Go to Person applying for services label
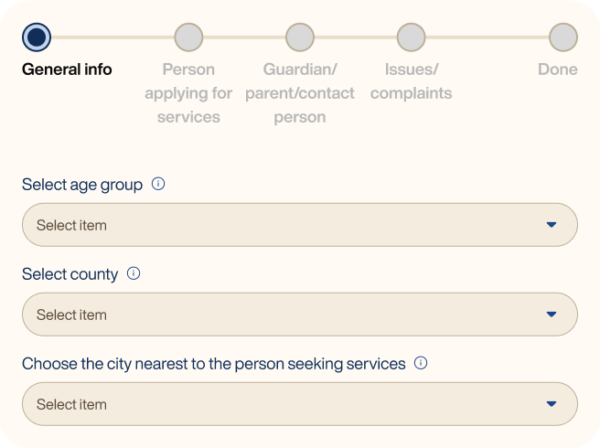The image size is (600, 448). pyautogui.click(x=189, y=93)
